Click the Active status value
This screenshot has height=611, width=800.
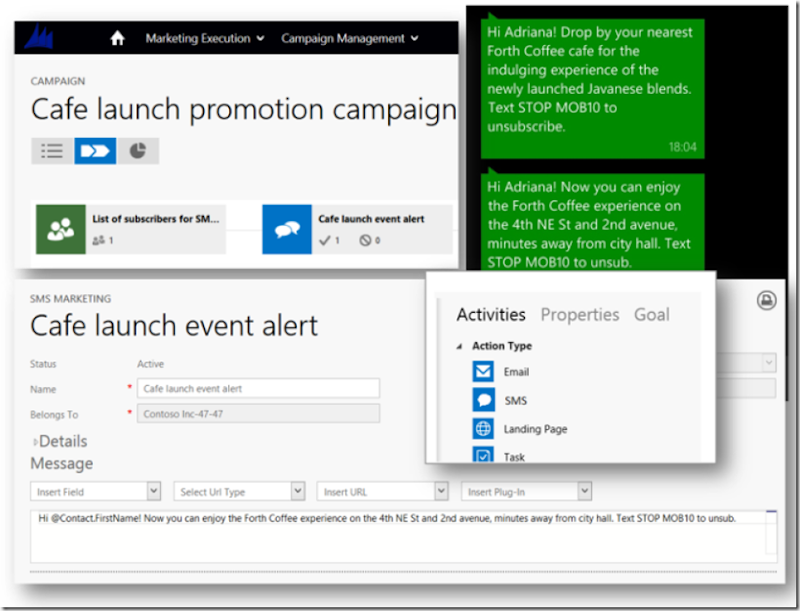click(151, 364)
